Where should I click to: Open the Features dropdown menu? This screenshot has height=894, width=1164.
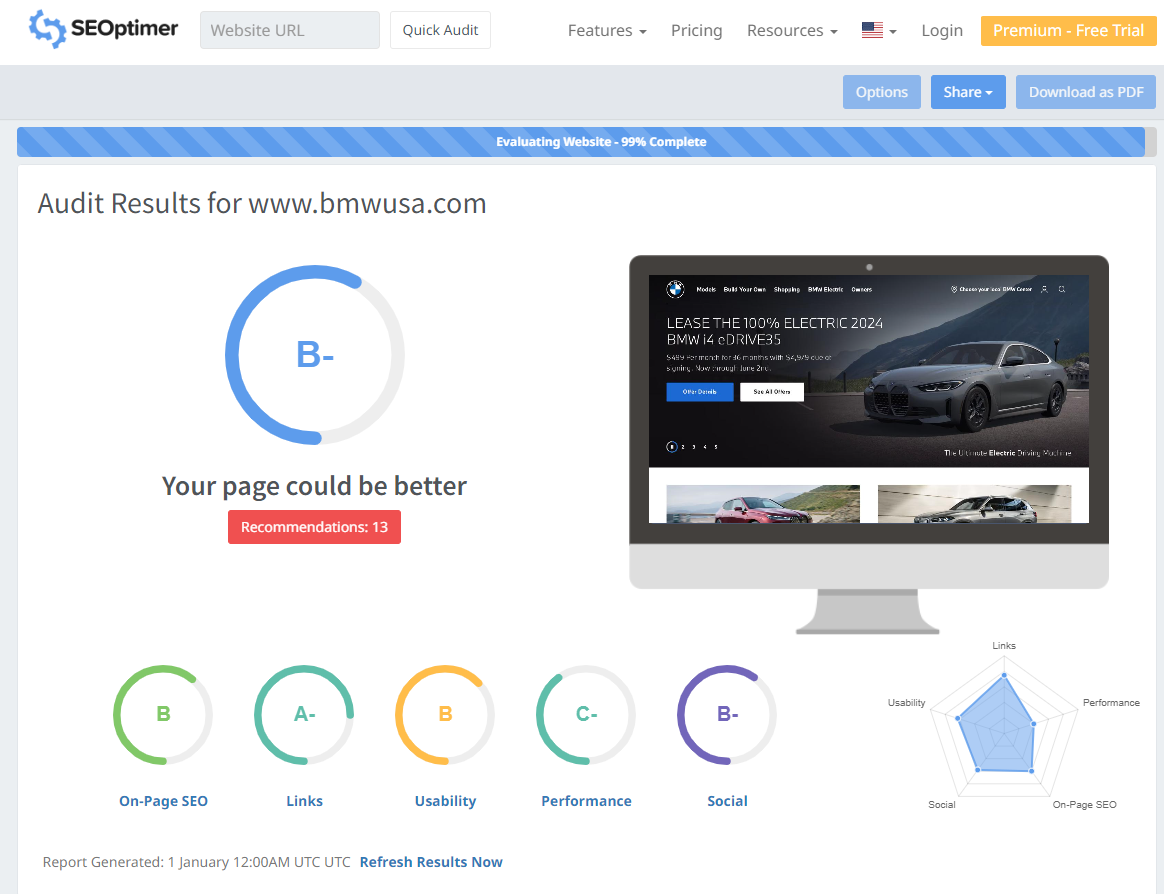[x=606, y=30]
